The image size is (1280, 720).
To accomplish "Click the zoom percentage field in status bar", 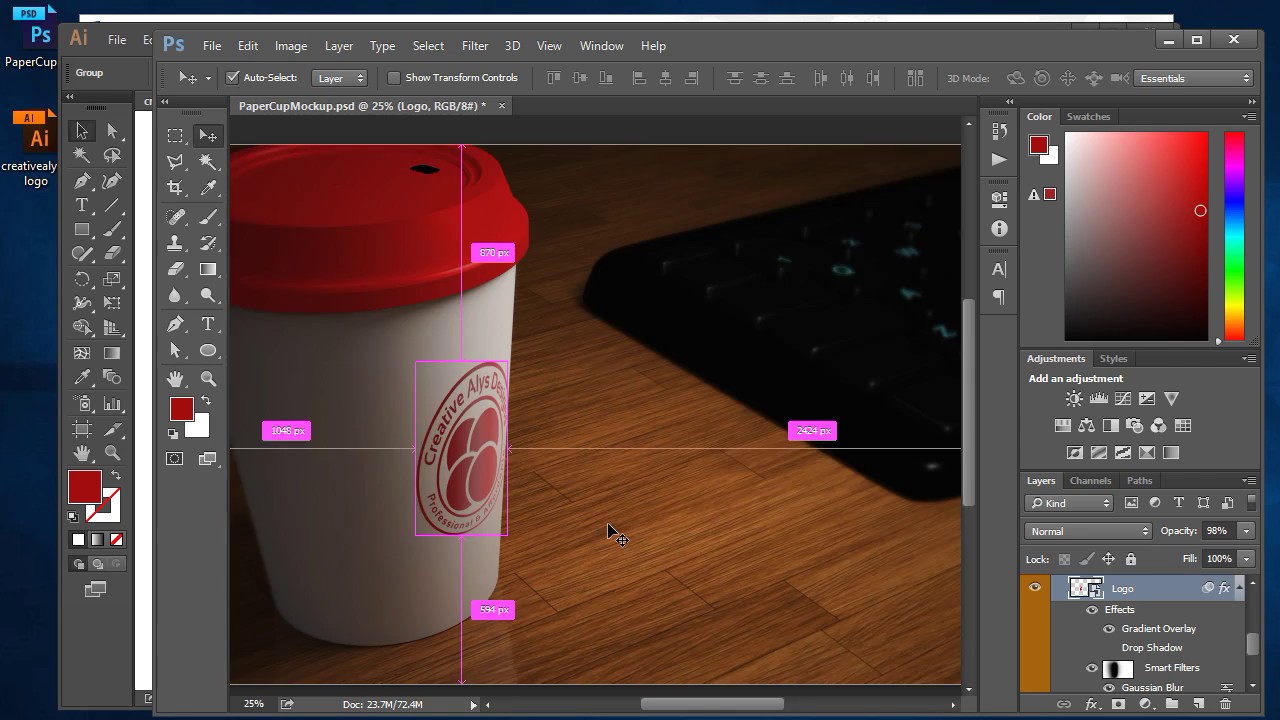I will click(x=254, y=705).
